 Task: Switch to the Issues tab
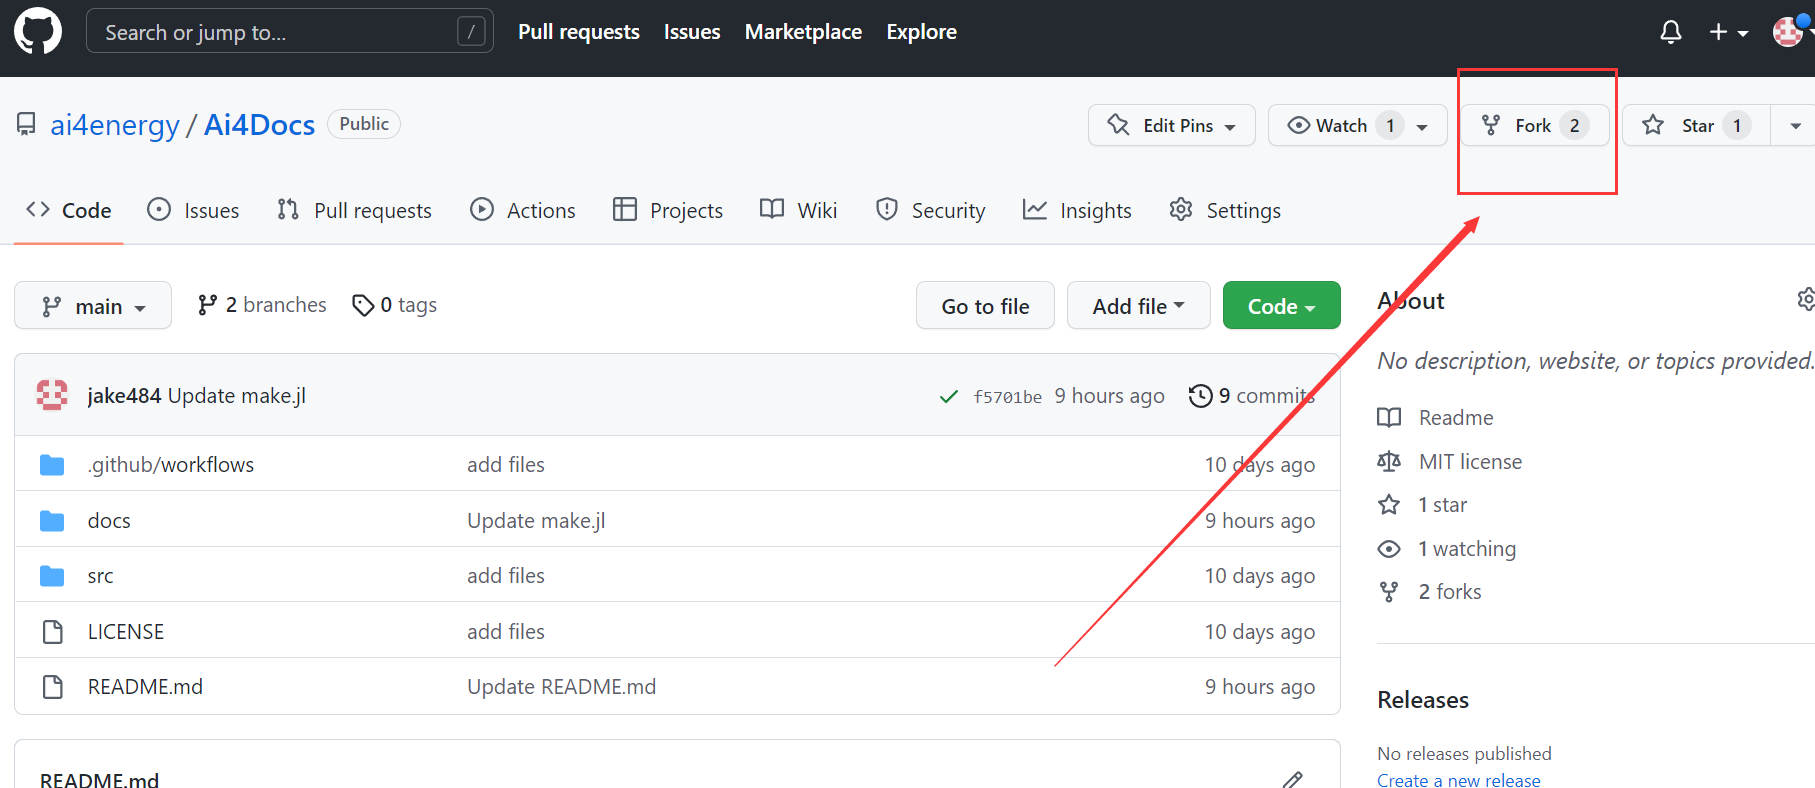tap(193, 211)
